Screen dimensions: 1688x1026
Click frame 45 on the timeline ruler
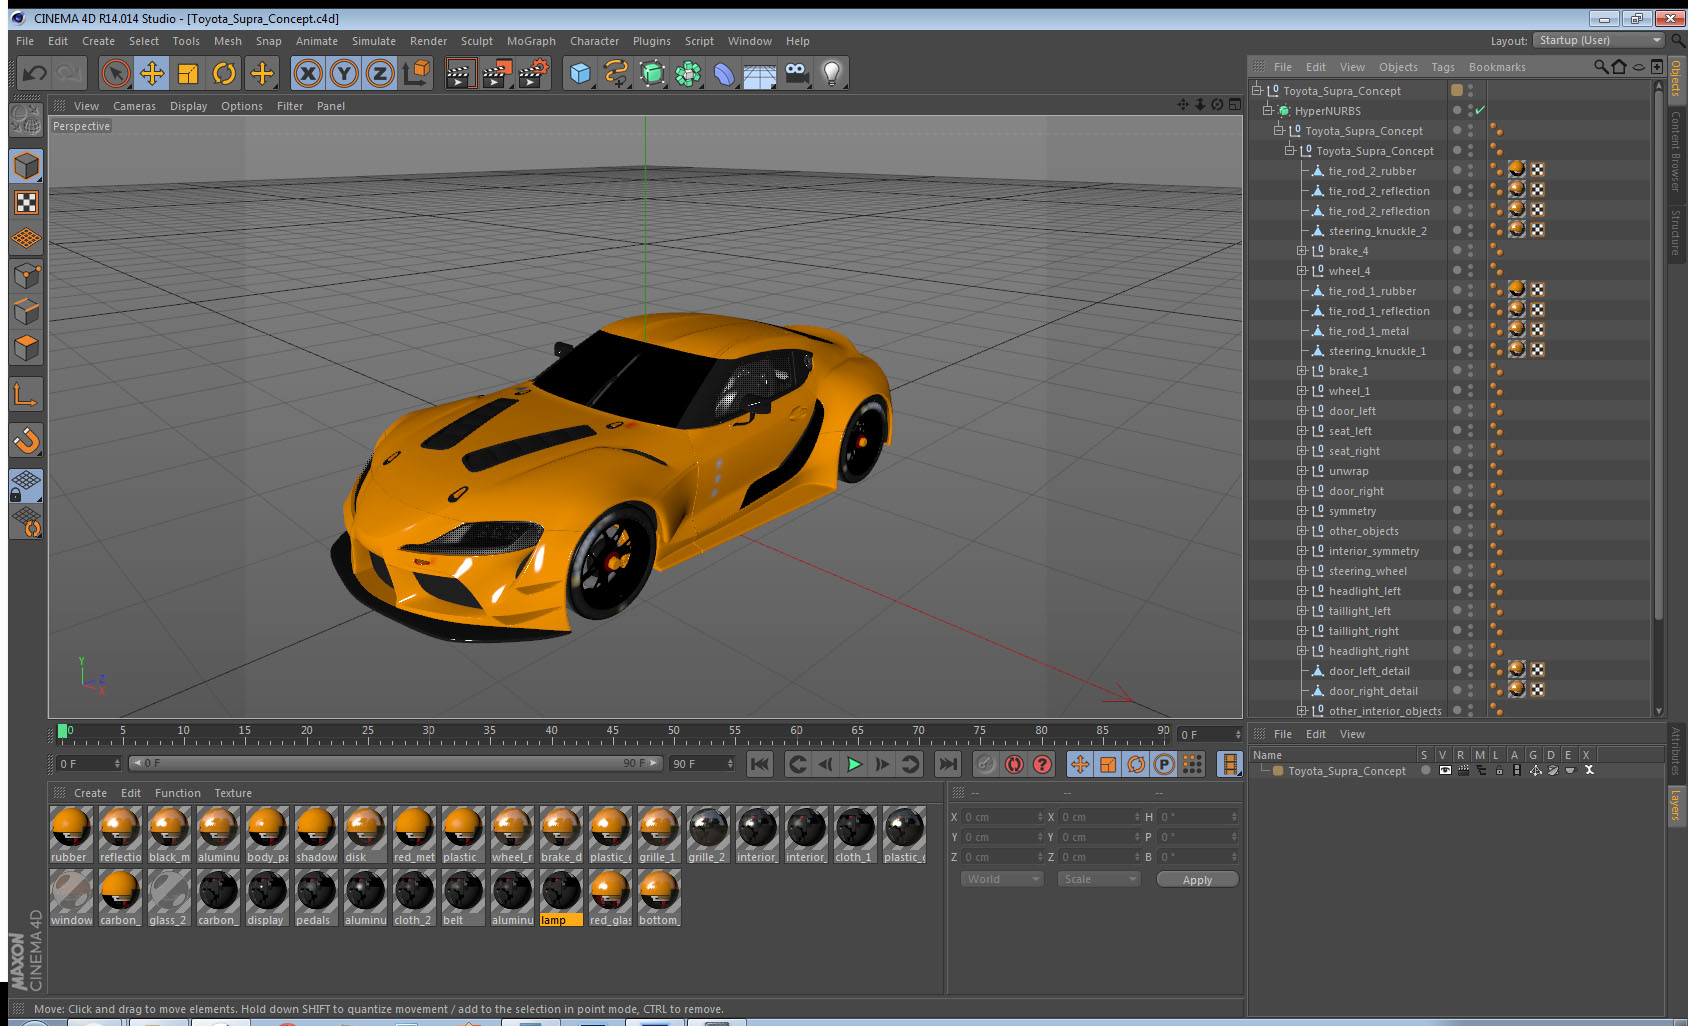612,733
